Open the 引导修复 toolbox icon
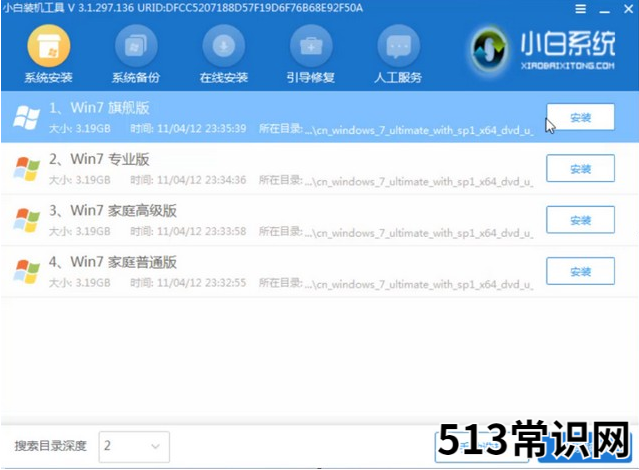The width and height of the screenshot is (639, 470). point(311,46)
